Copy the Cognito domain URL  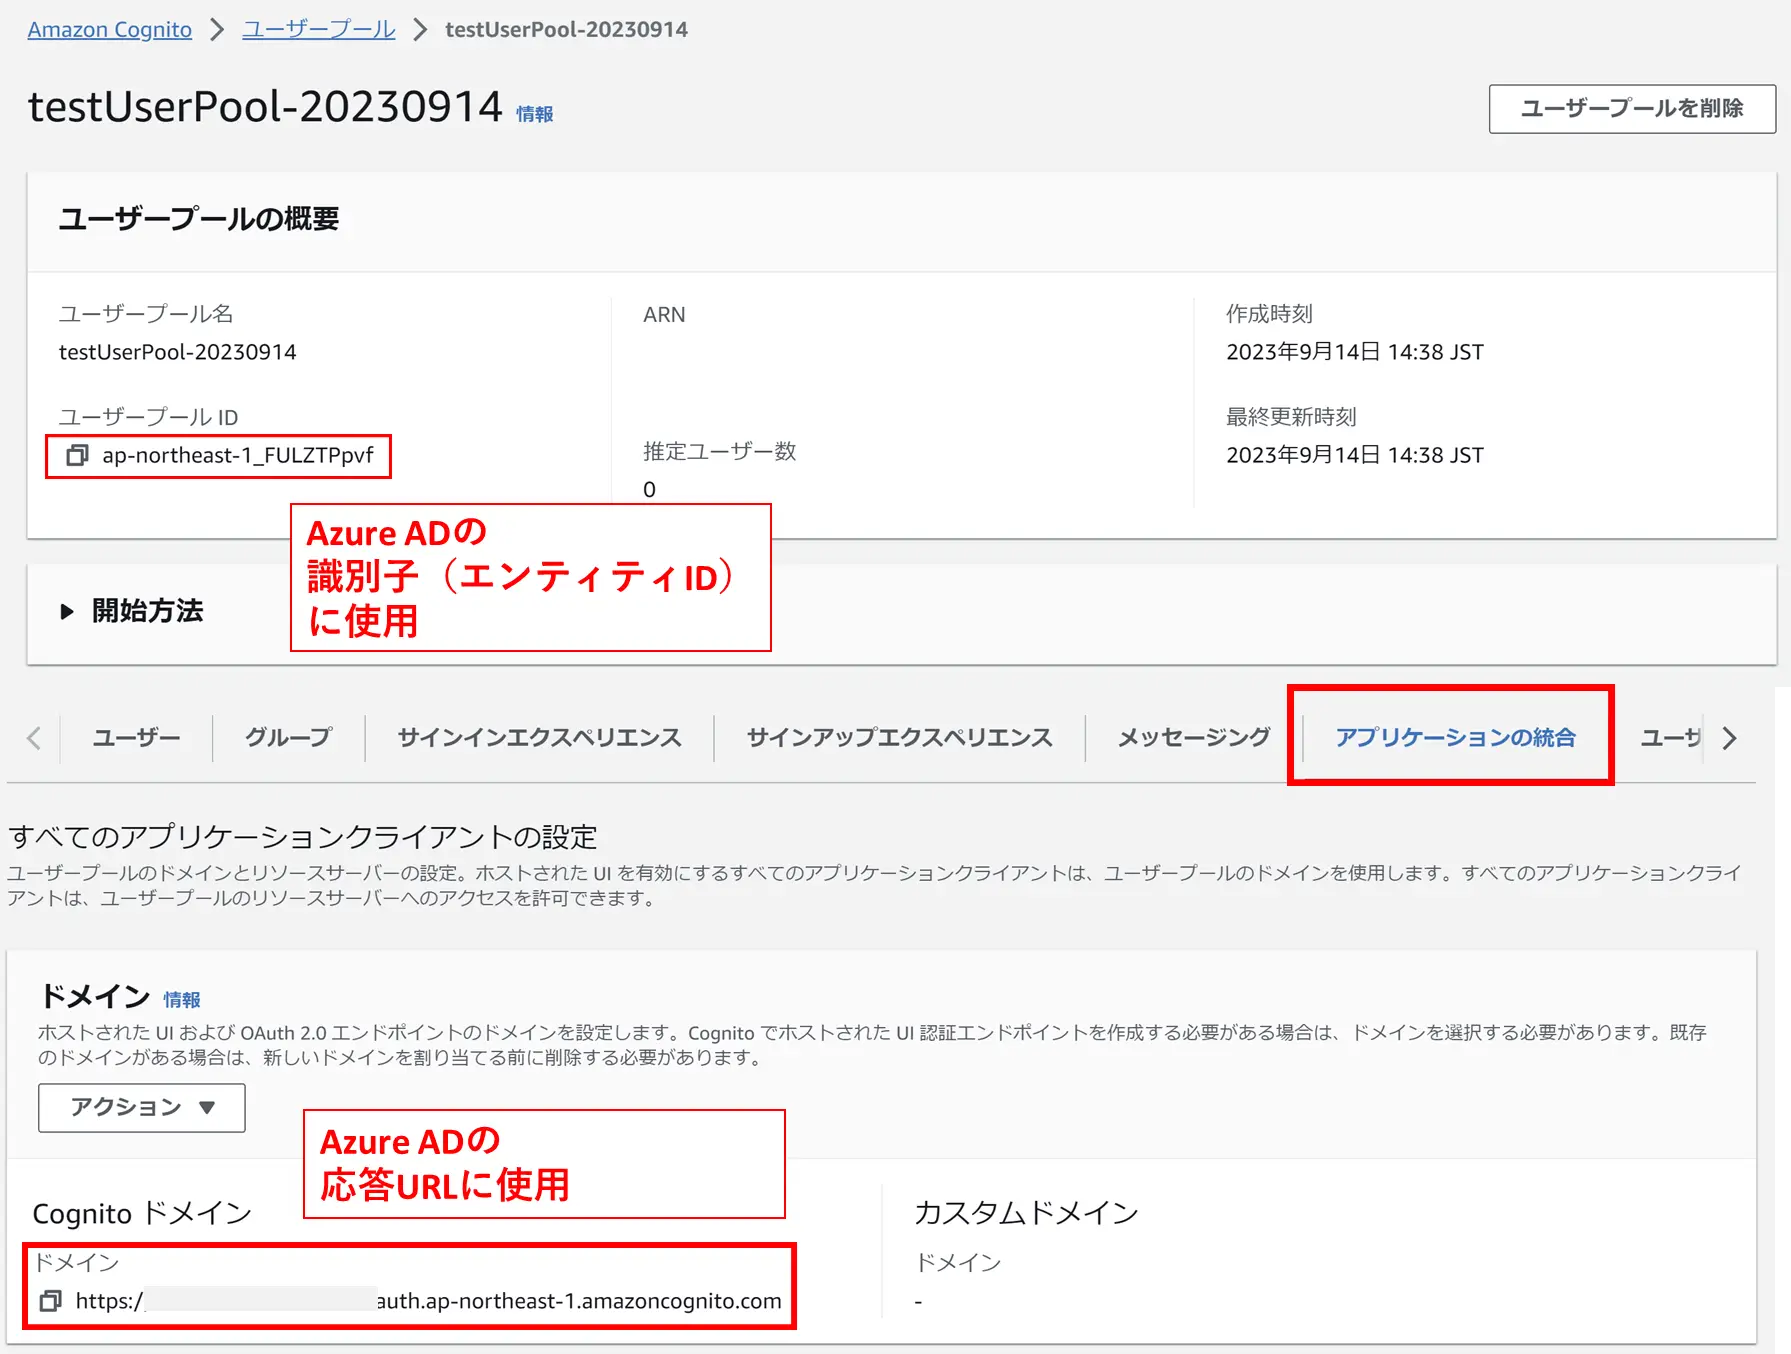tap(51, 1301)
